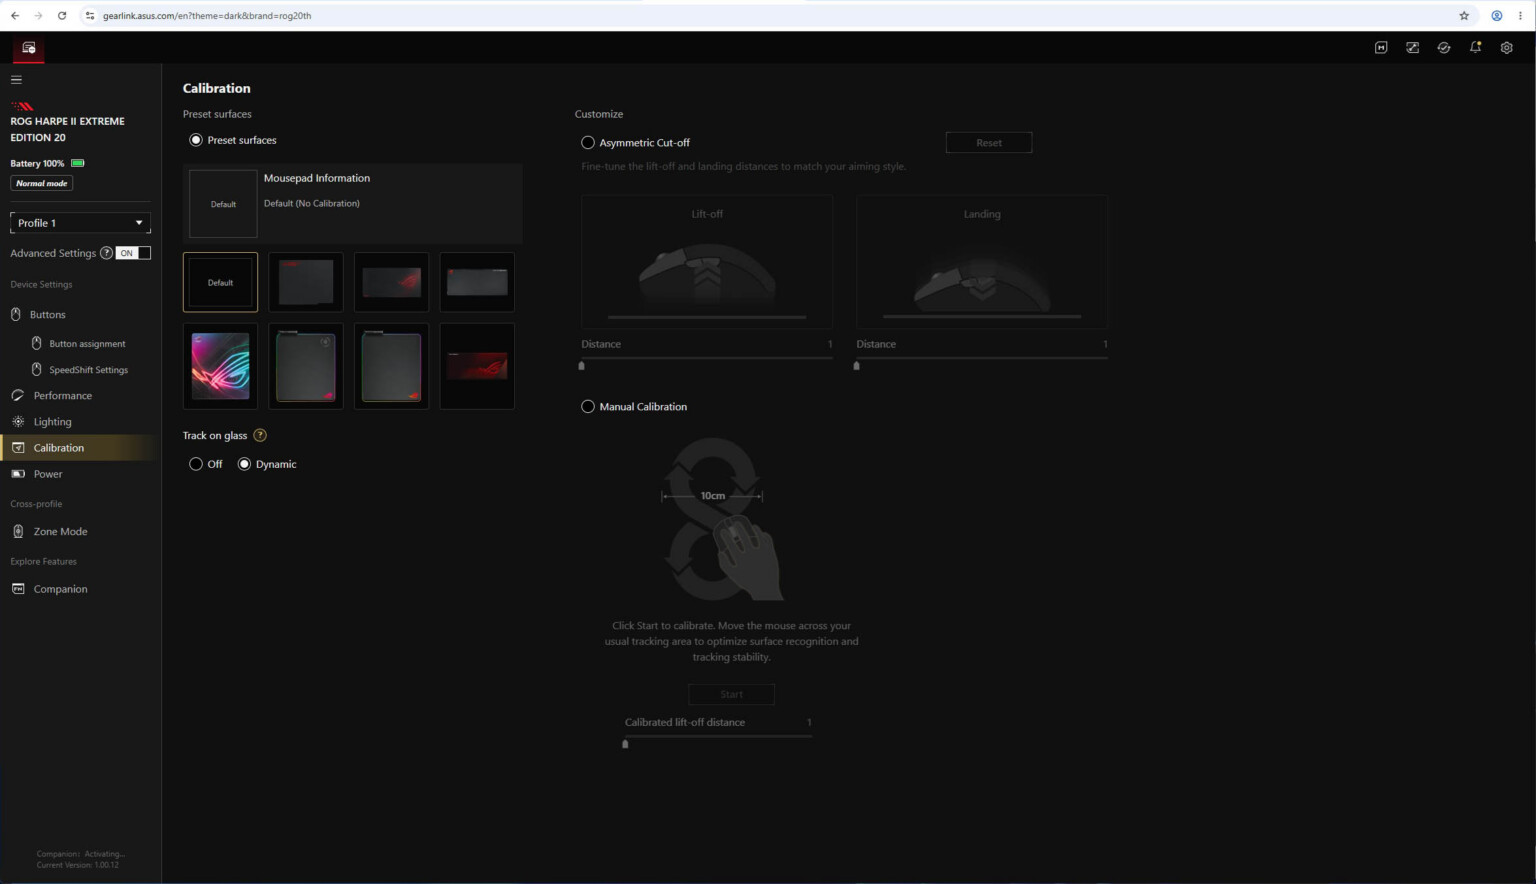Open the macro (M) icon in the top bar
Viewport: 1536px width, 884px height.
coord(1381,48)
